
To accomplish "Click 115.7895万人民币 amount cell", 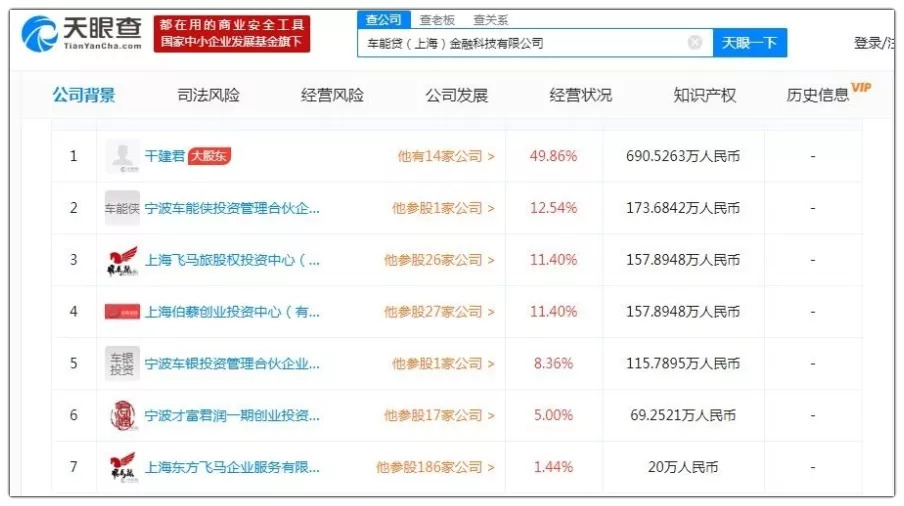I will pos(683,364).
